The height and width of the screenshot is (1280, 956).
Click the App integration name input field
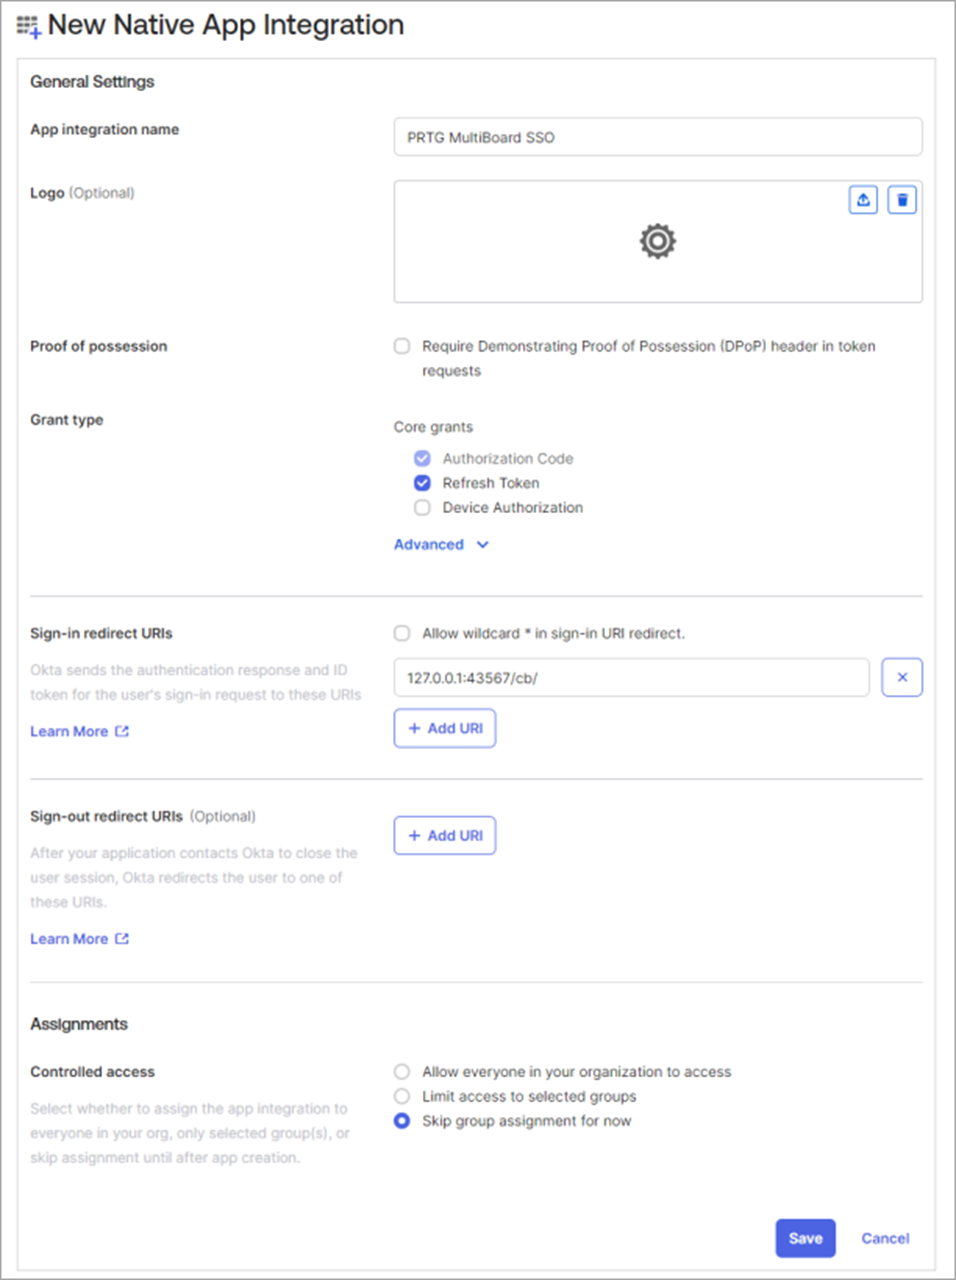click(x=658, y=137)
